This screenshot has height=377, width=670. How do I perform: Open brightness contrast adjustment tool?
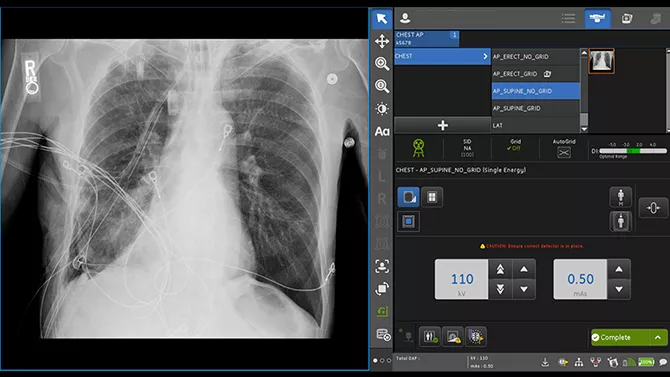382,109
